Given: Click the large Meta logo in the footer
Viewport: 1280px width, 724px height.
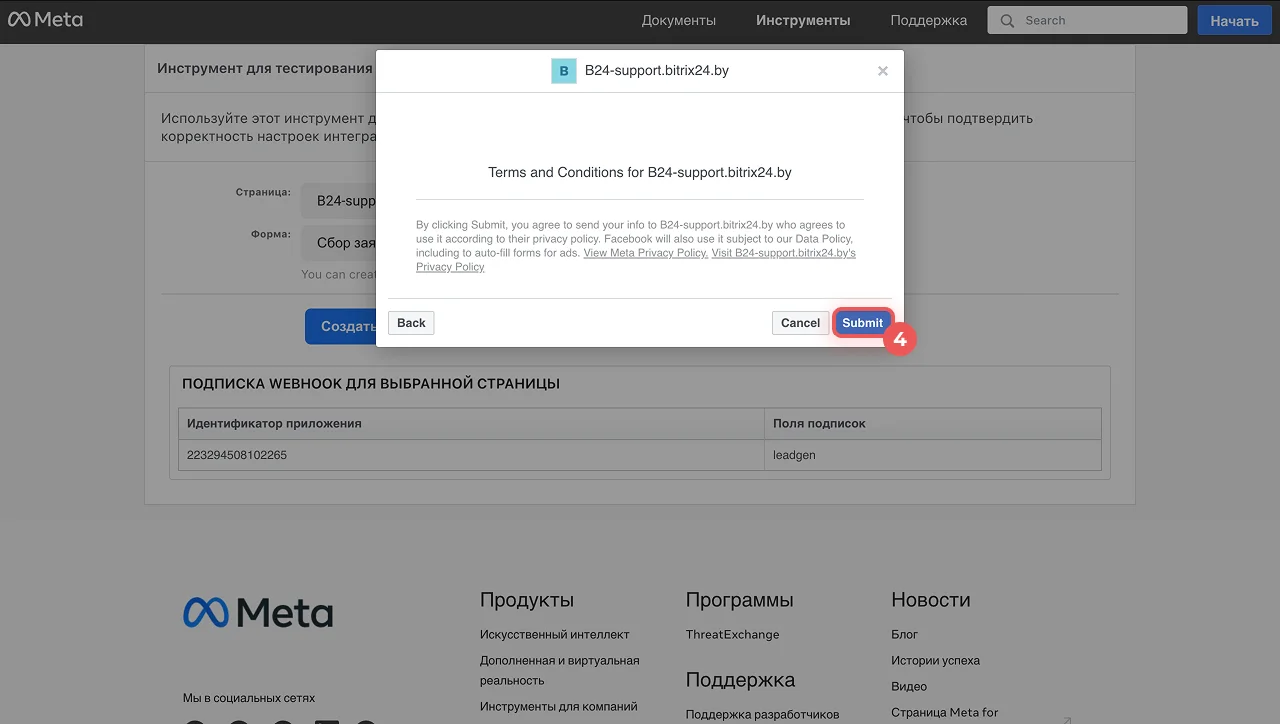Looking at the screenshot, I should pos(258,612).
